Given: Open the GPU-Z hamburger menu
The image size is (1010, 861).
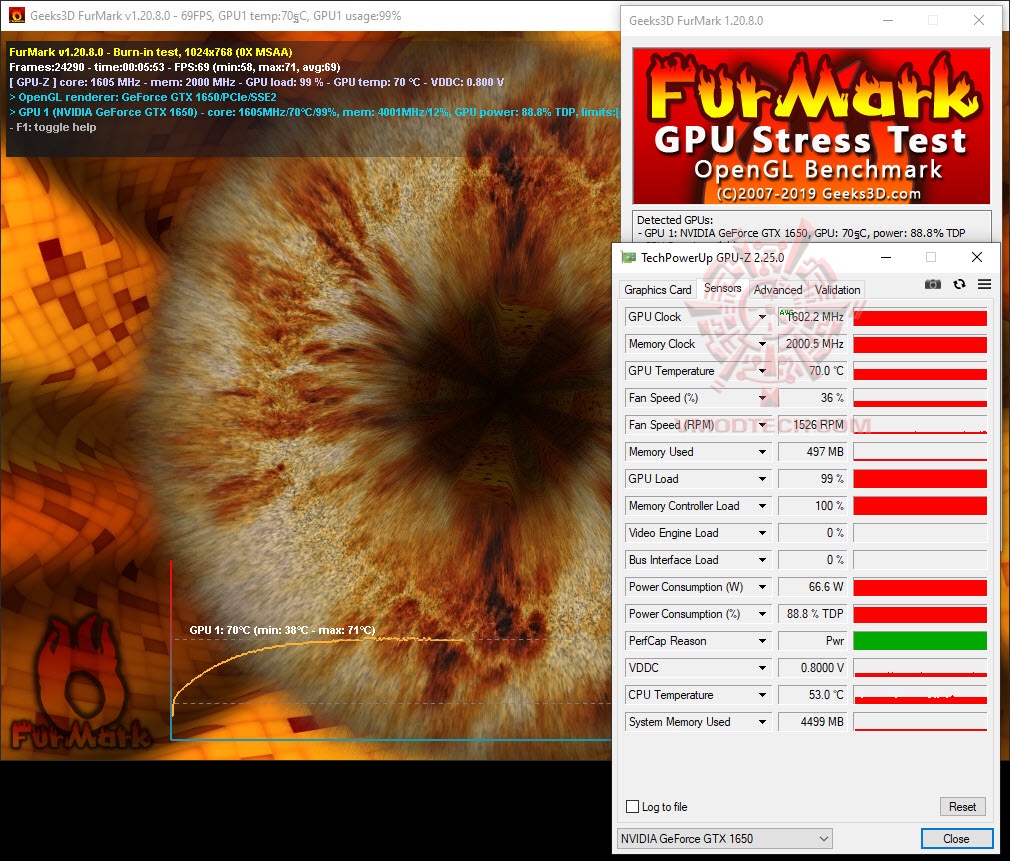Looking at the screenshot, I should [984, 284].
